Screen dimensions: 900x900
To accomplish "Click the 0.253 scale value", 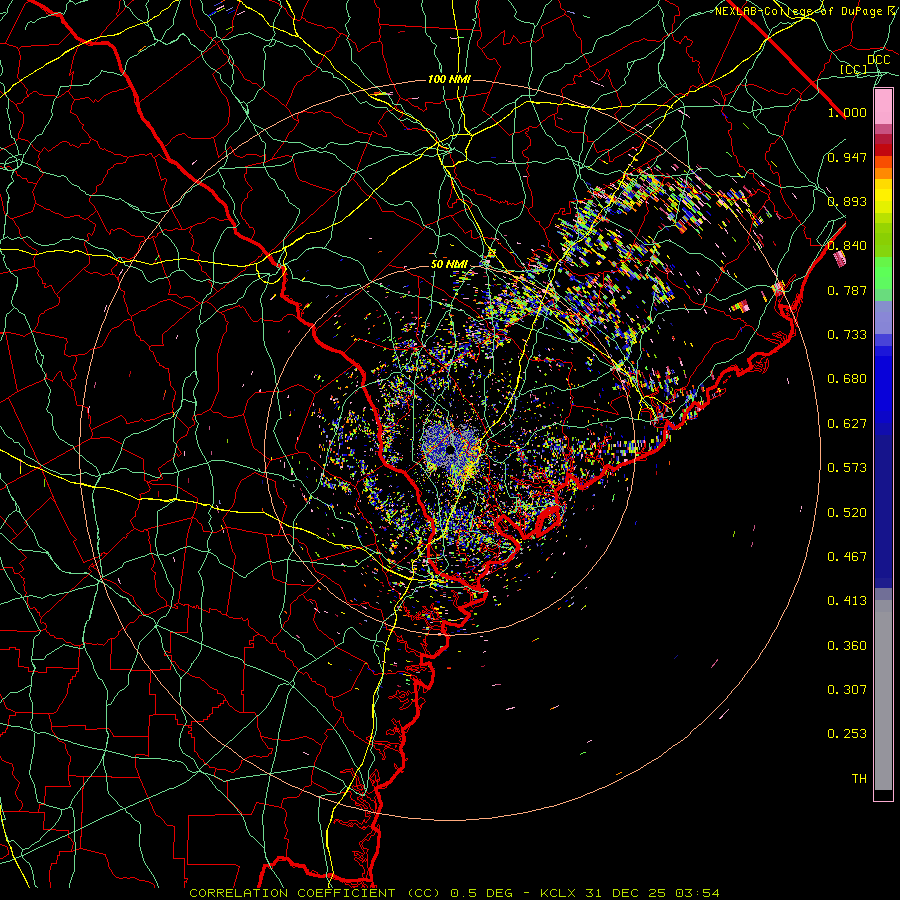I will (847, 734).
